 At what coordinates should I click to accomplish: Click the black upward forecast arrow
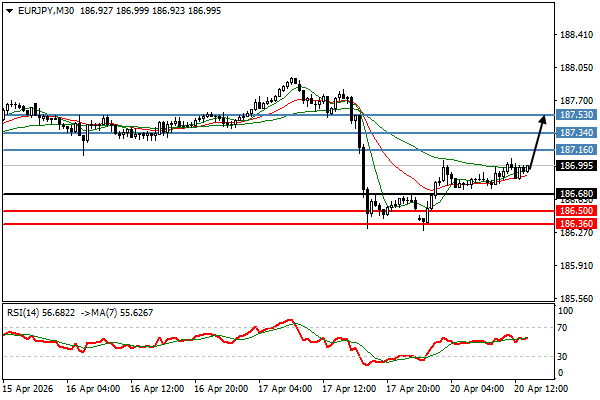click(x=536, y=140)
